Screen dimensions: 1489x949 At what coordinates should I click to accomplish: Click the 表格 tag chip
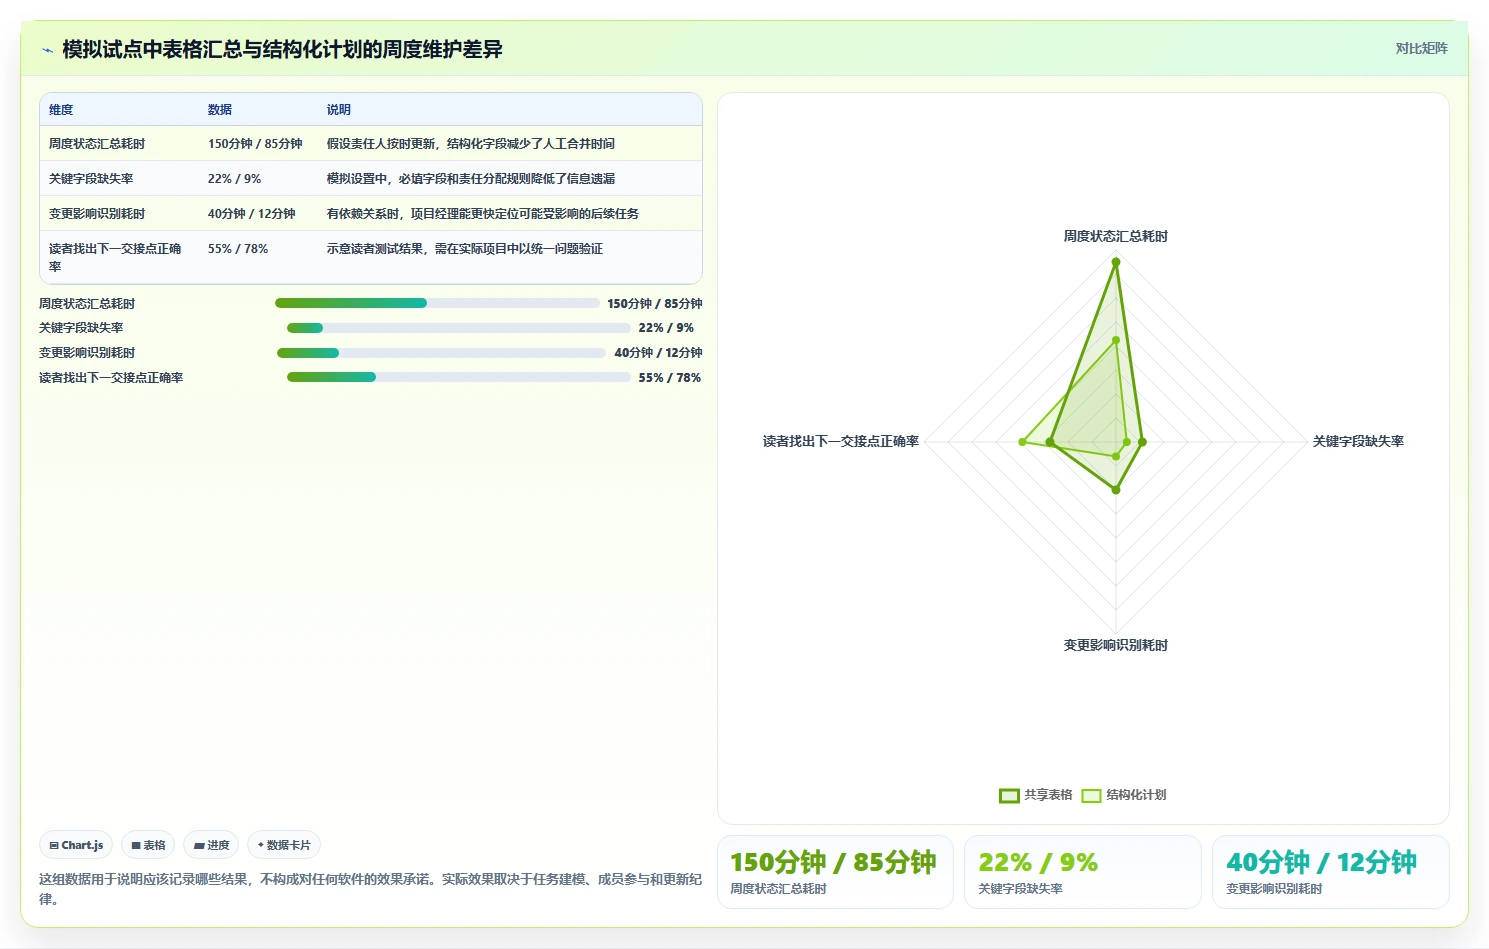pos(148,845)
